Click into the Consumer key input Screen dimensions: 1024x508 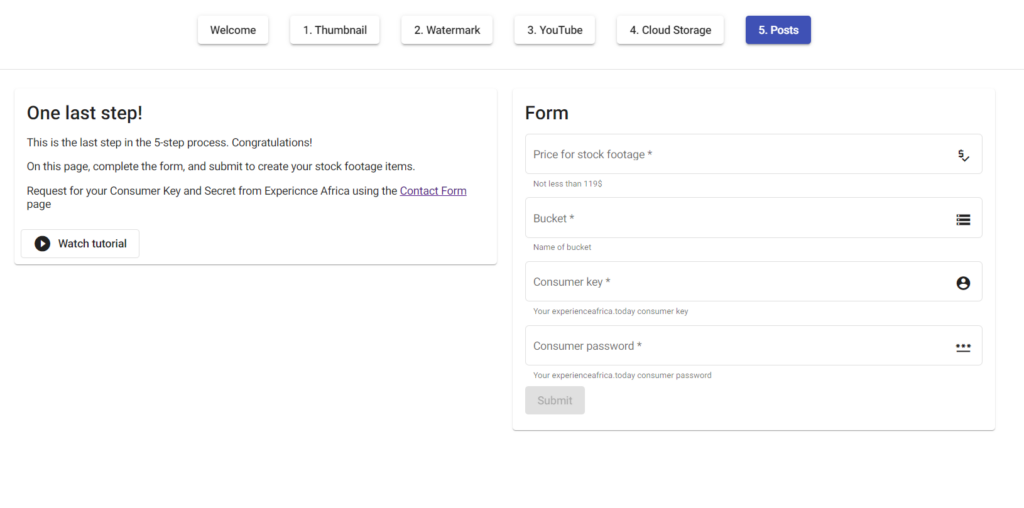[735, 283]
